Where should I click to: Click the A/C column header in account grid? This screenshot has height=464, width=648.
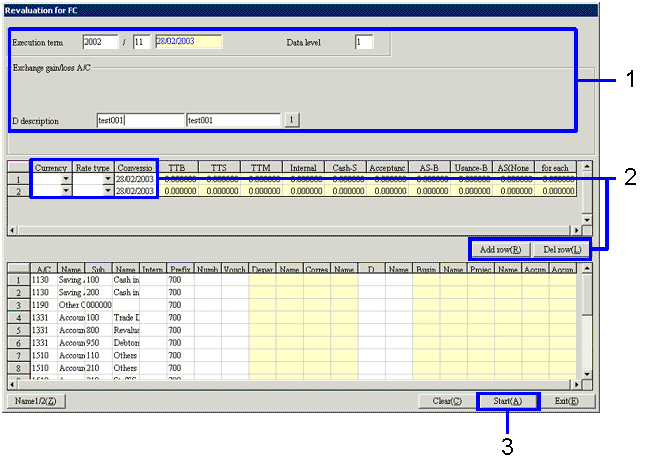[x=43, y=270]
